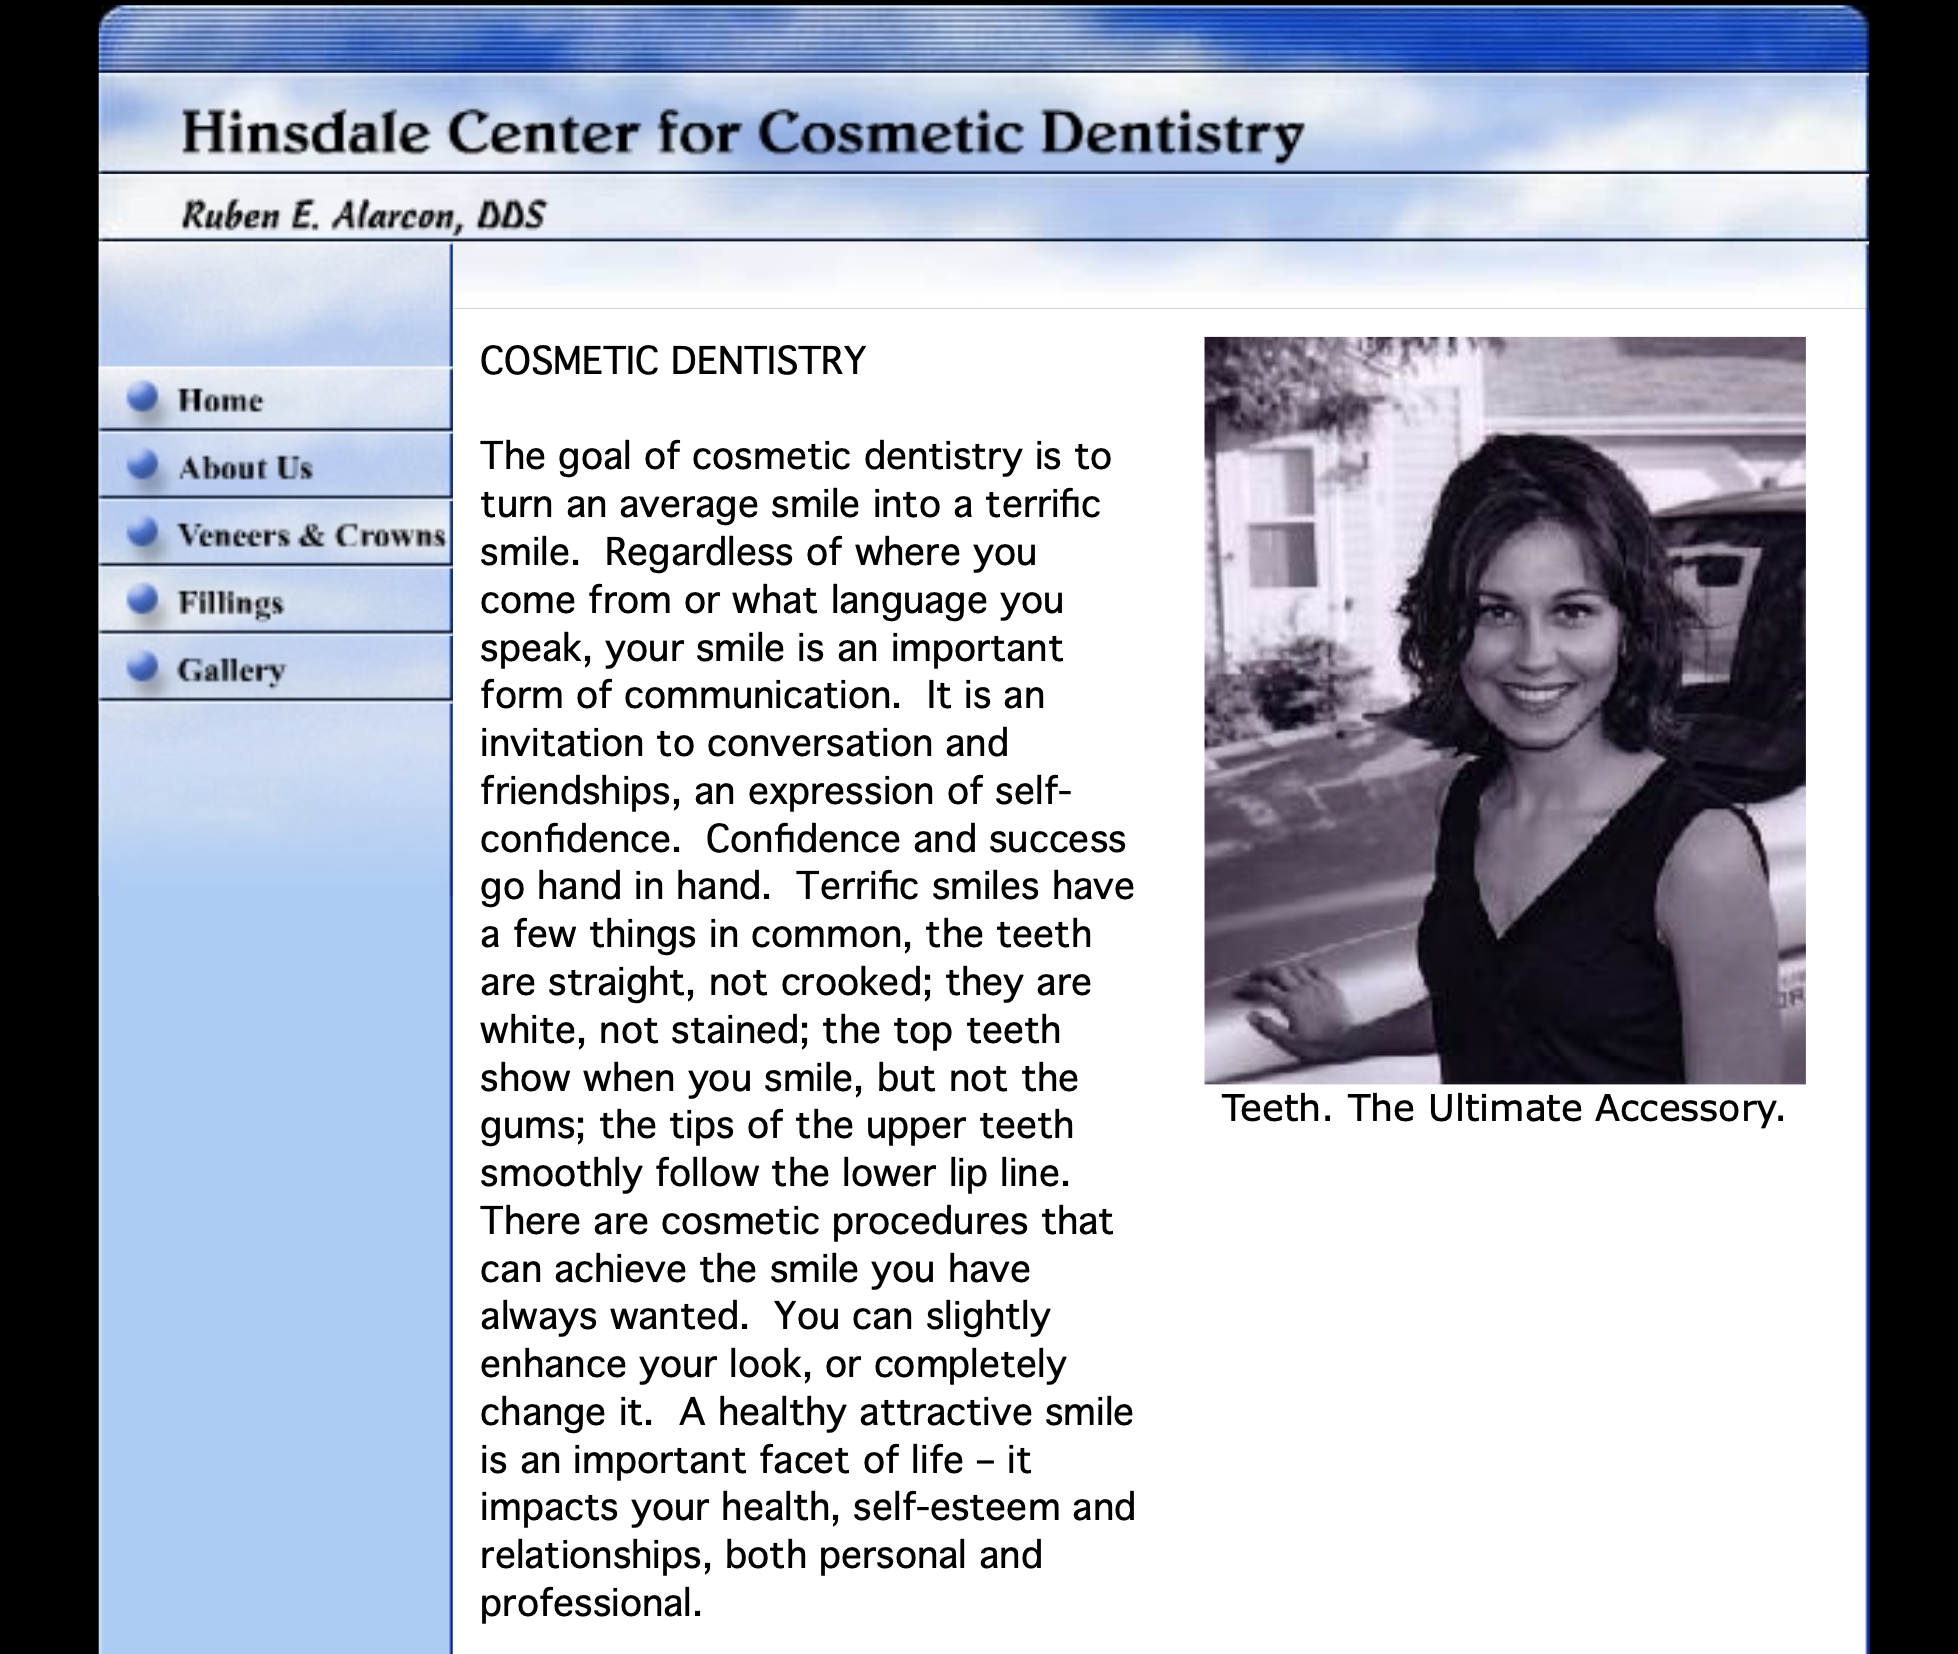Click the blue ball icon beside Home
1958x1654 pixels.
(144, 398)
